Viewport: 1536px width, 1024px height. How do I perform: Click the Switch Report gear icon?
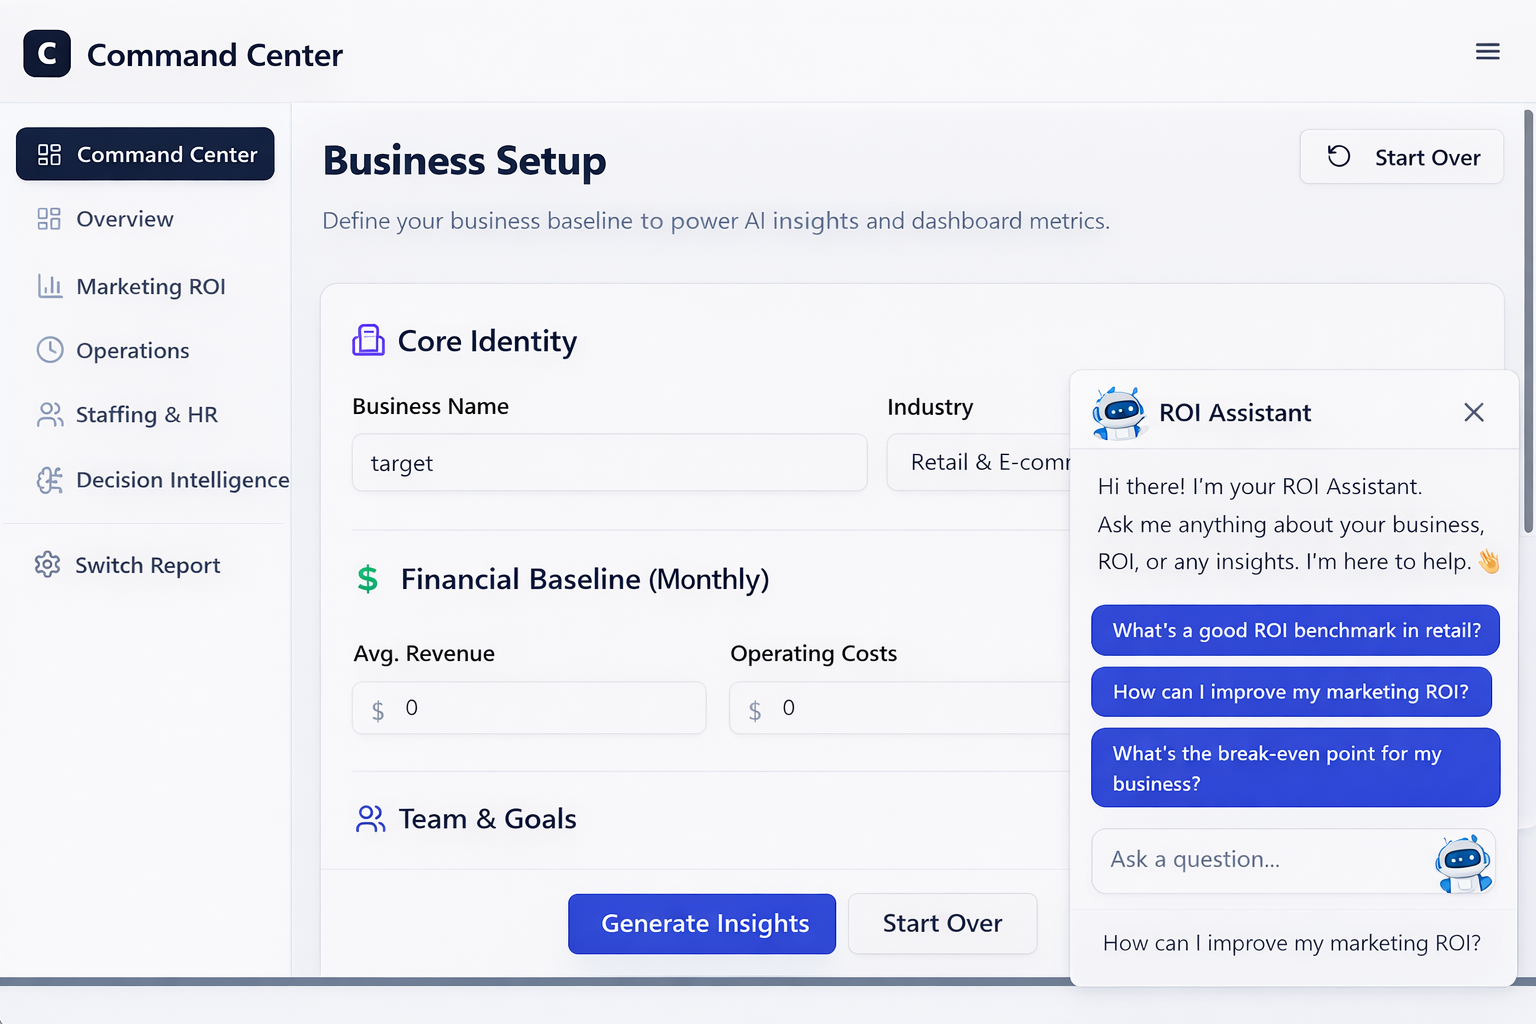(47, 565)
